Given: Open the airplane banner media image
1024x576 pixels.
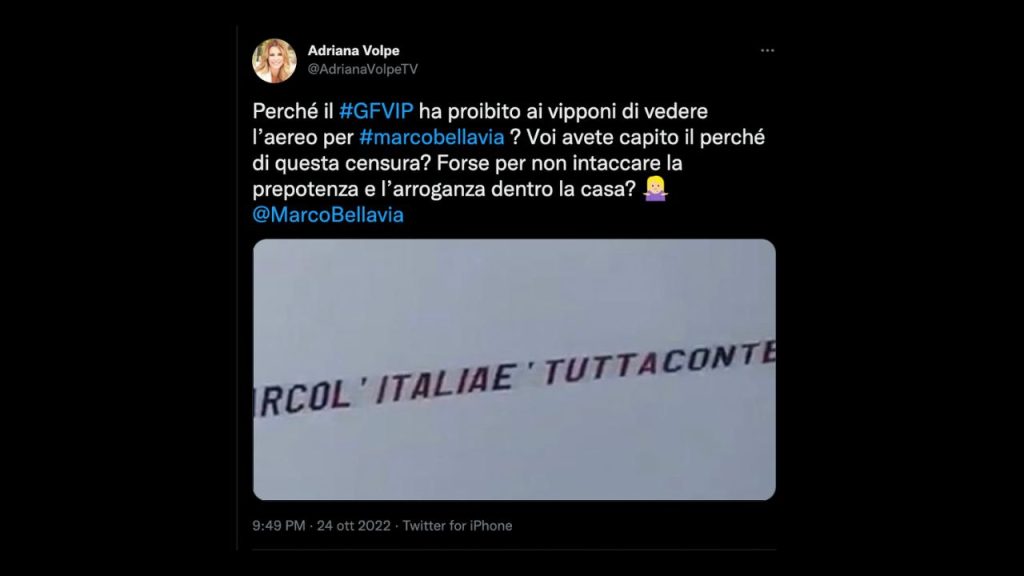Looking at the screenshot, I should [x=514, y=369].
